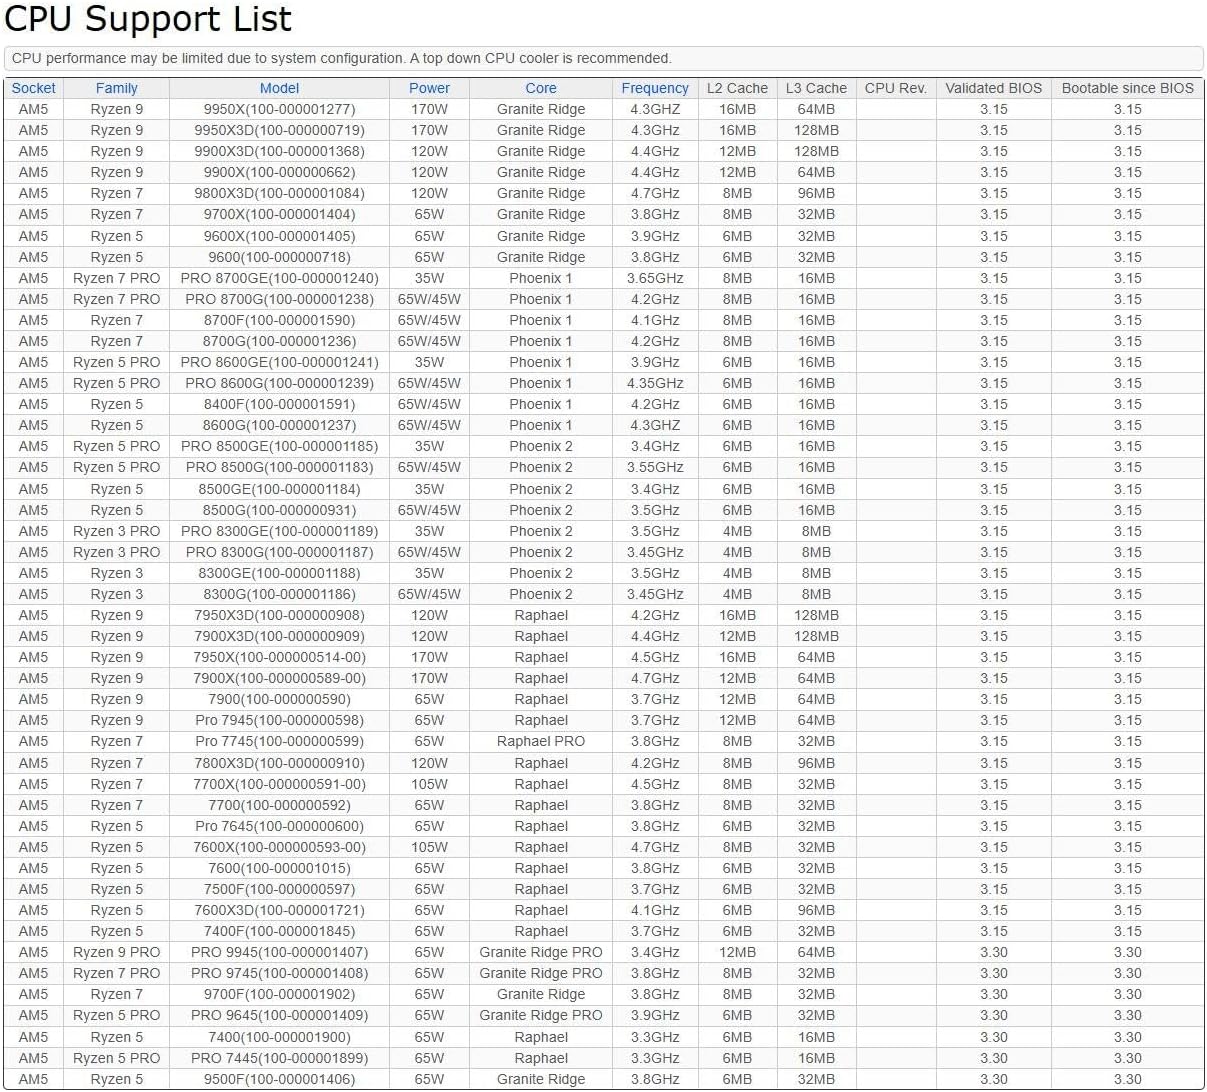Select model 9900X3D(100-000001368)
1207x1092 pixels.
(279, 151)
